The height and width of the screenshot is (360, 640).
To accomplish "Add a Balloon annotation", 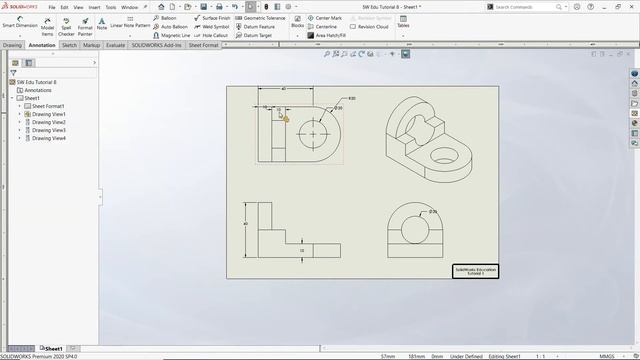I will 164,18.
